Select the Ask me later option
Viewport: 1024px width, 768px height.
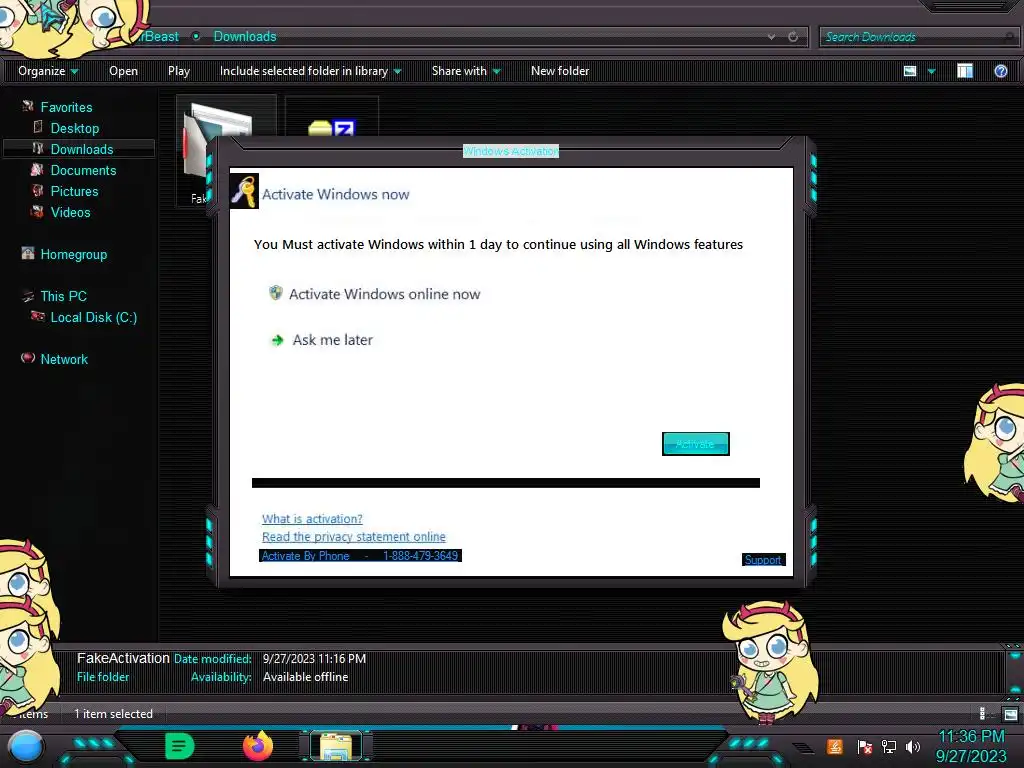(x=332, y=340)
